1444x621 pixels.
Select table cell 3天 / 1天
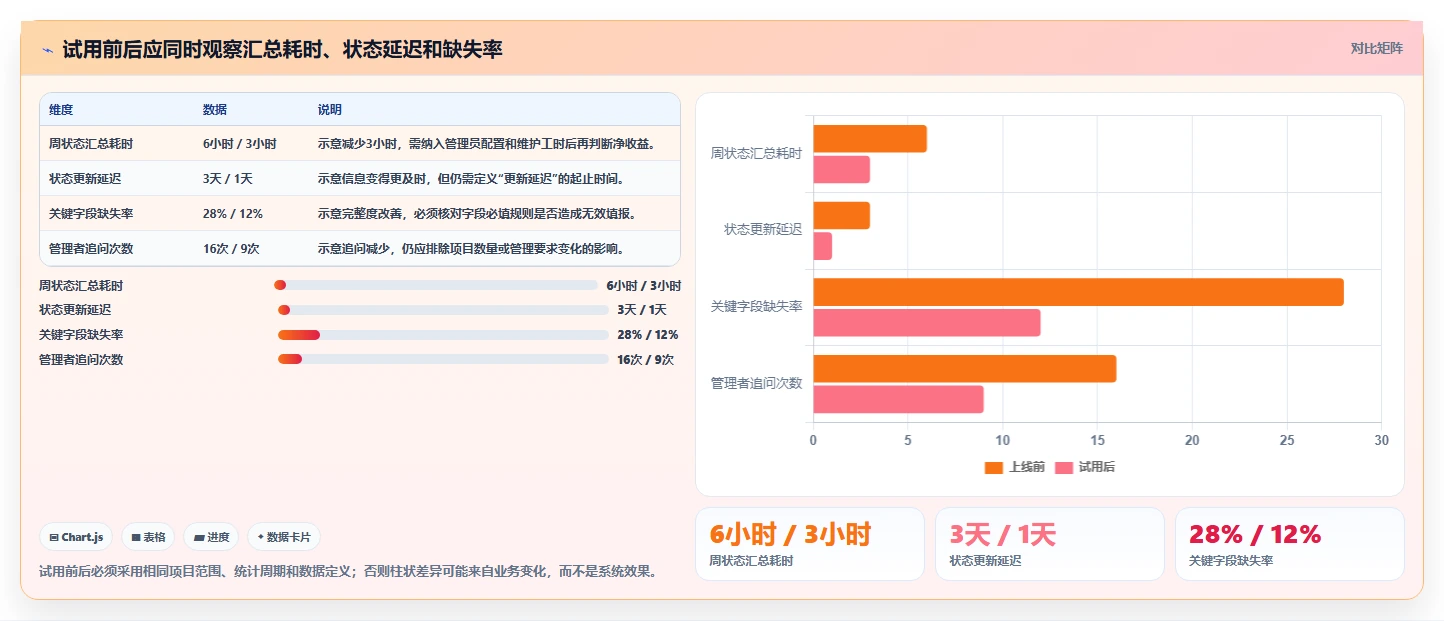[x=228, y=179]
